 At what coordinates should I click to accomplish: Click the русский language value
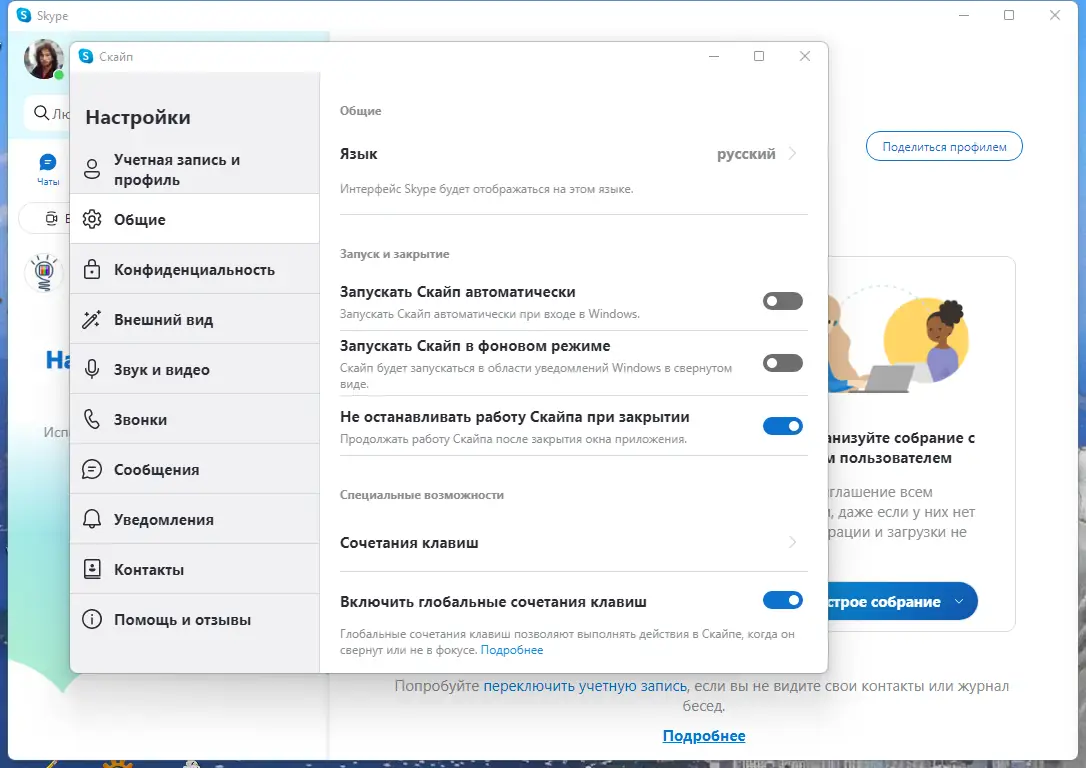click(746, 154)
